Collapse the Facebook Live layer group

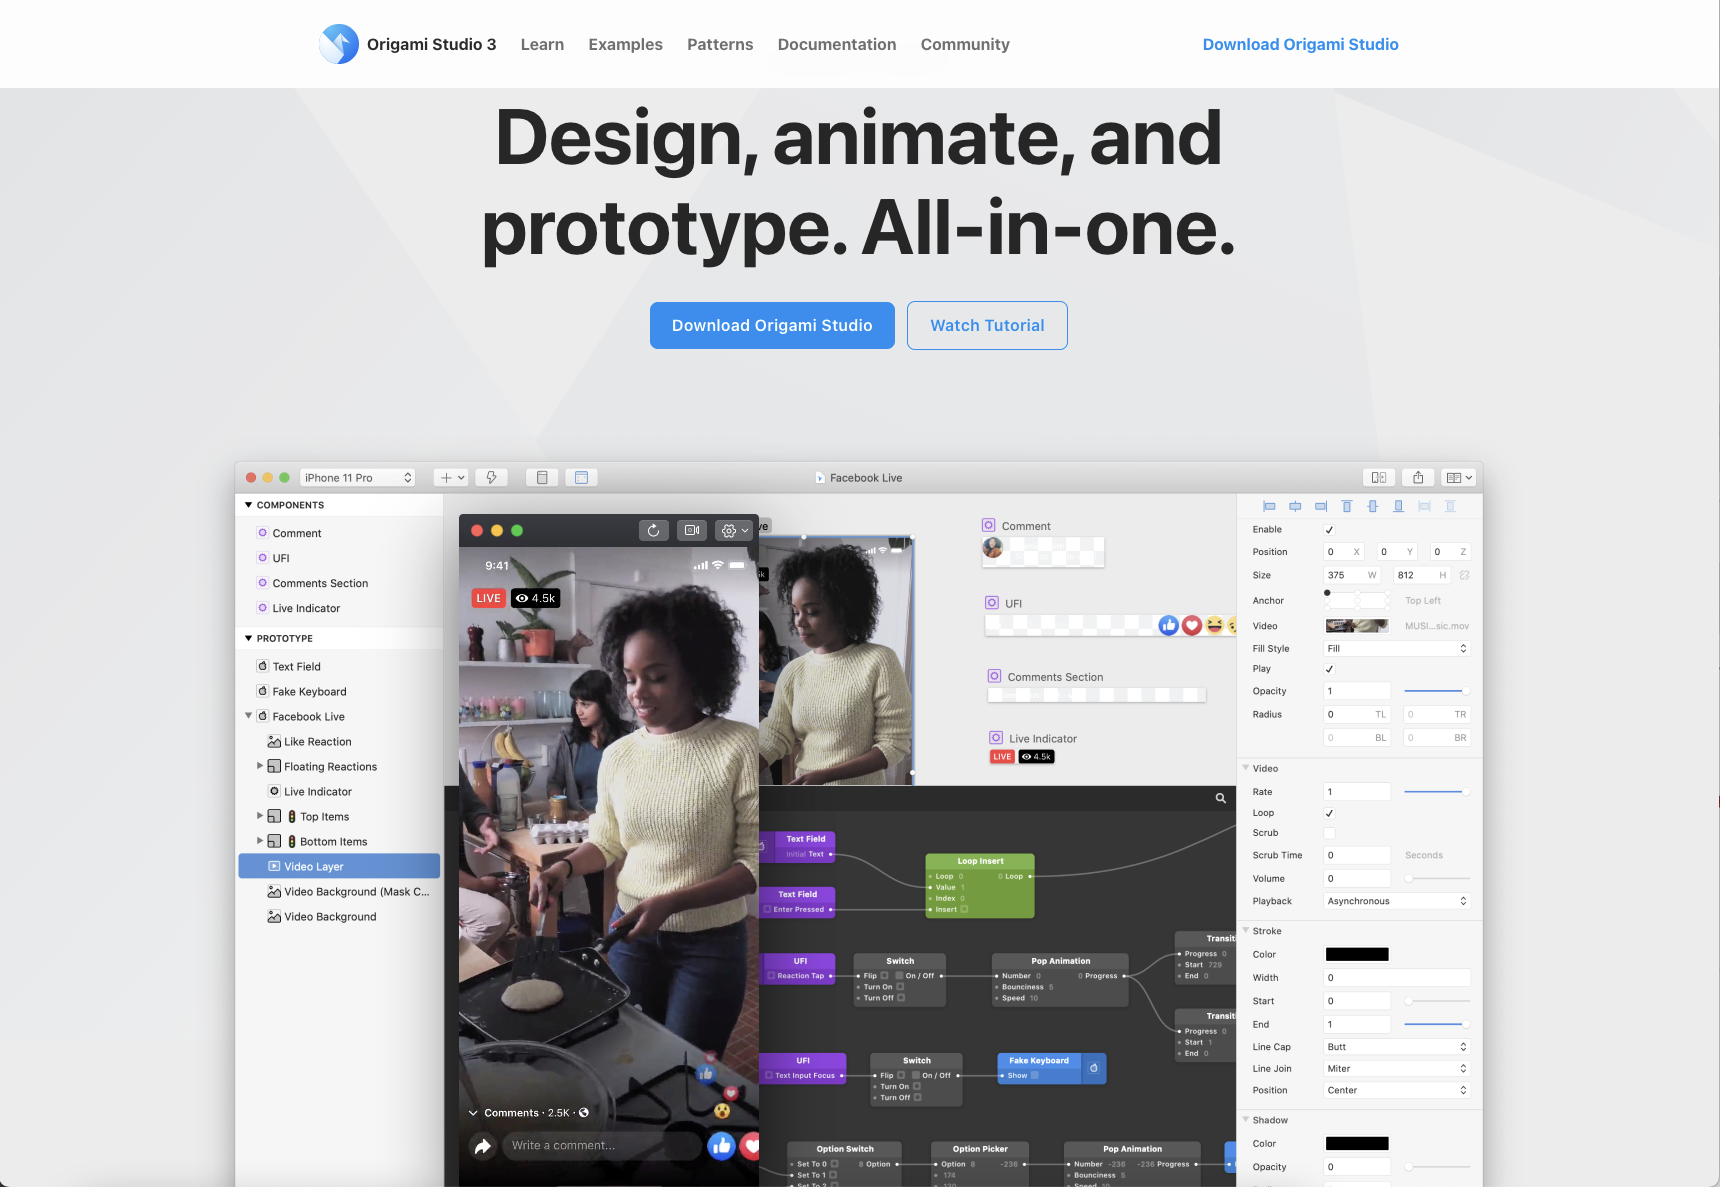point(249,716)
